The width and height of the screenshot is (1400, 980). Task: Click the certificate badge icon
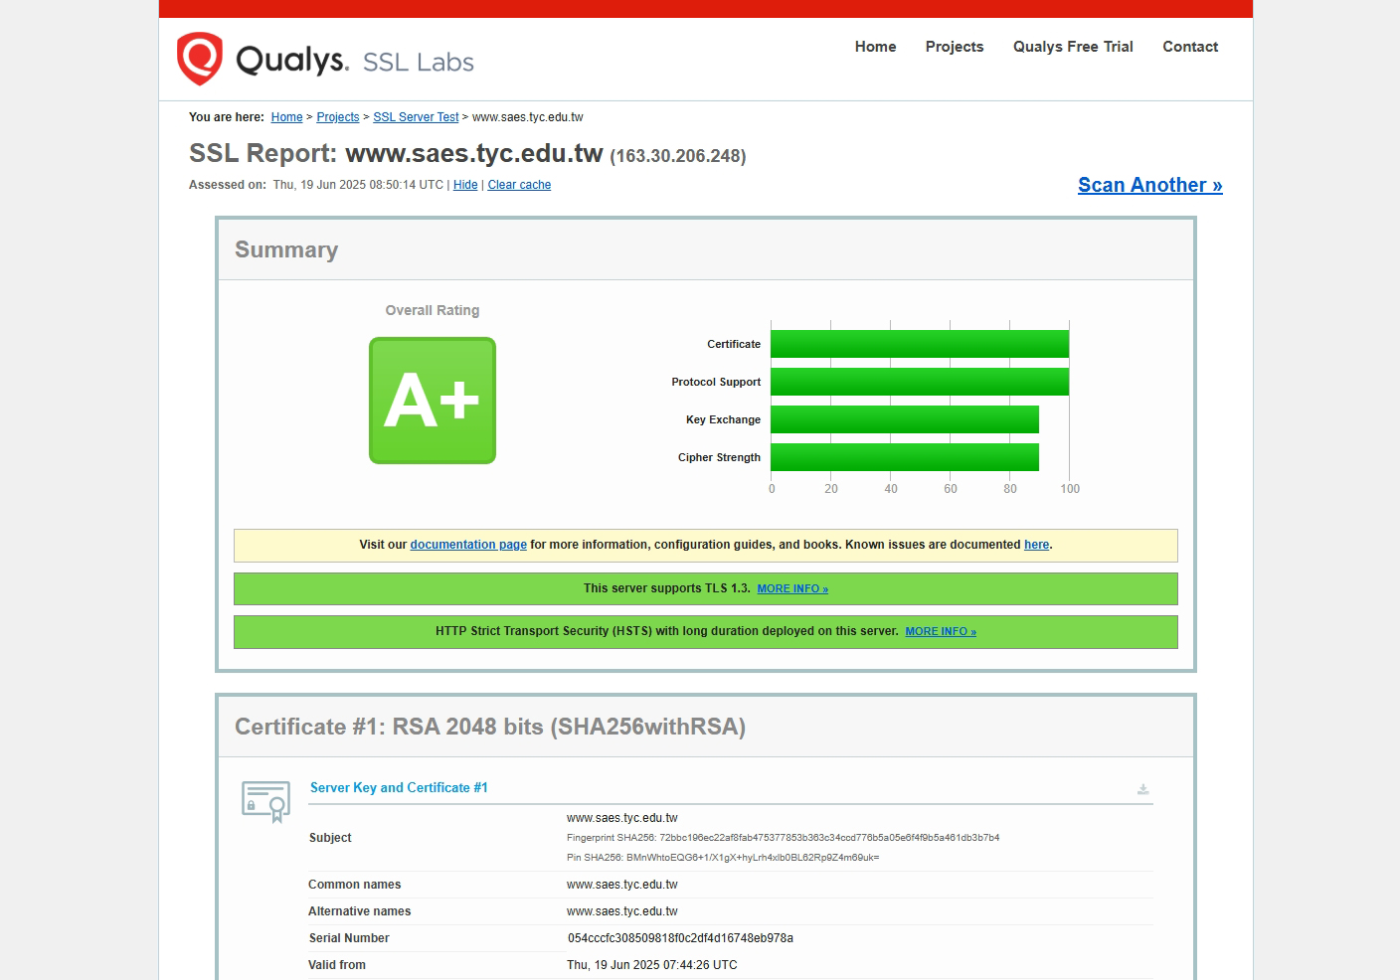coord(266,801)
